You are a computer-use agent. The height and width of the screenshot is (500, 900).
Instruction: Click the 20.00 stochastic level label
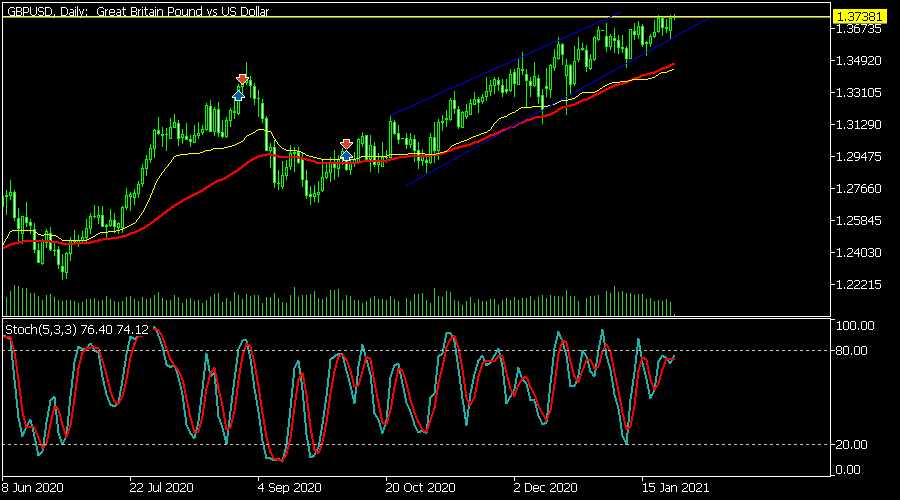(855, 444)
